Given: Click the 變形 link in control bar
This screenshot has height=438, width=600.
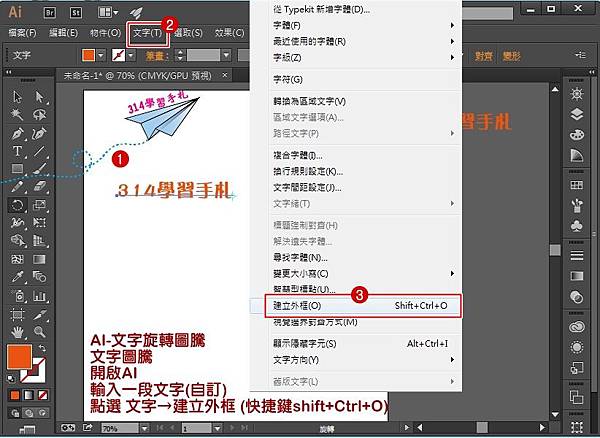Looking at the screenshot, I should tap(512, 56).
